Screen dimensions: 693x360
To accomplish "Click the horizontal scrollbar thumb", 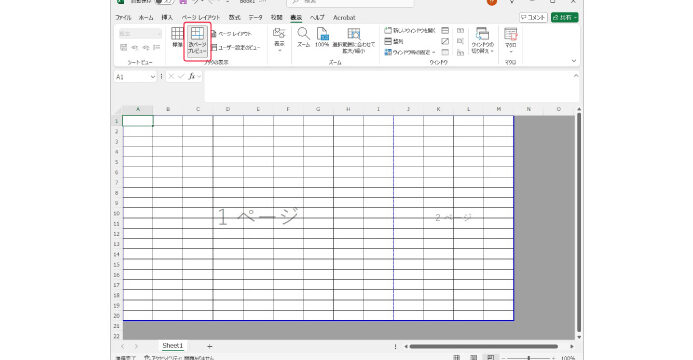I will point(484,347).
